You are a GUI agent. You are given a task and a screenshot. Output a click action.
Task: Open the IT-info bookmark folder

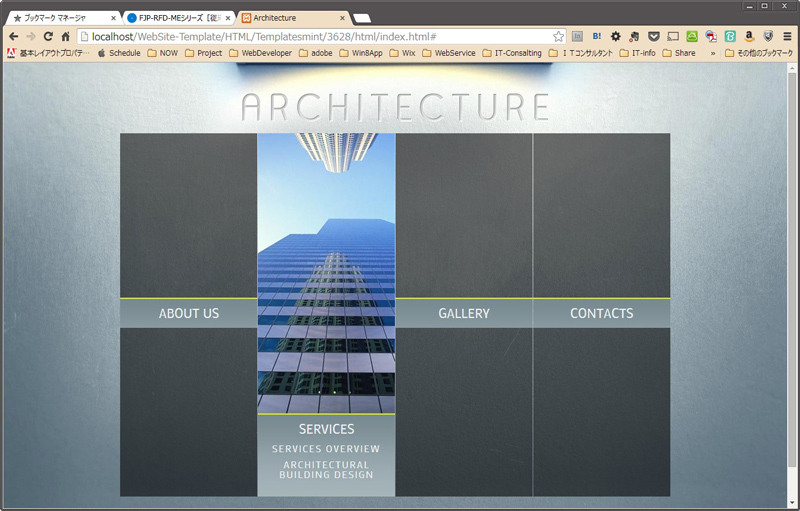point(637,53)
